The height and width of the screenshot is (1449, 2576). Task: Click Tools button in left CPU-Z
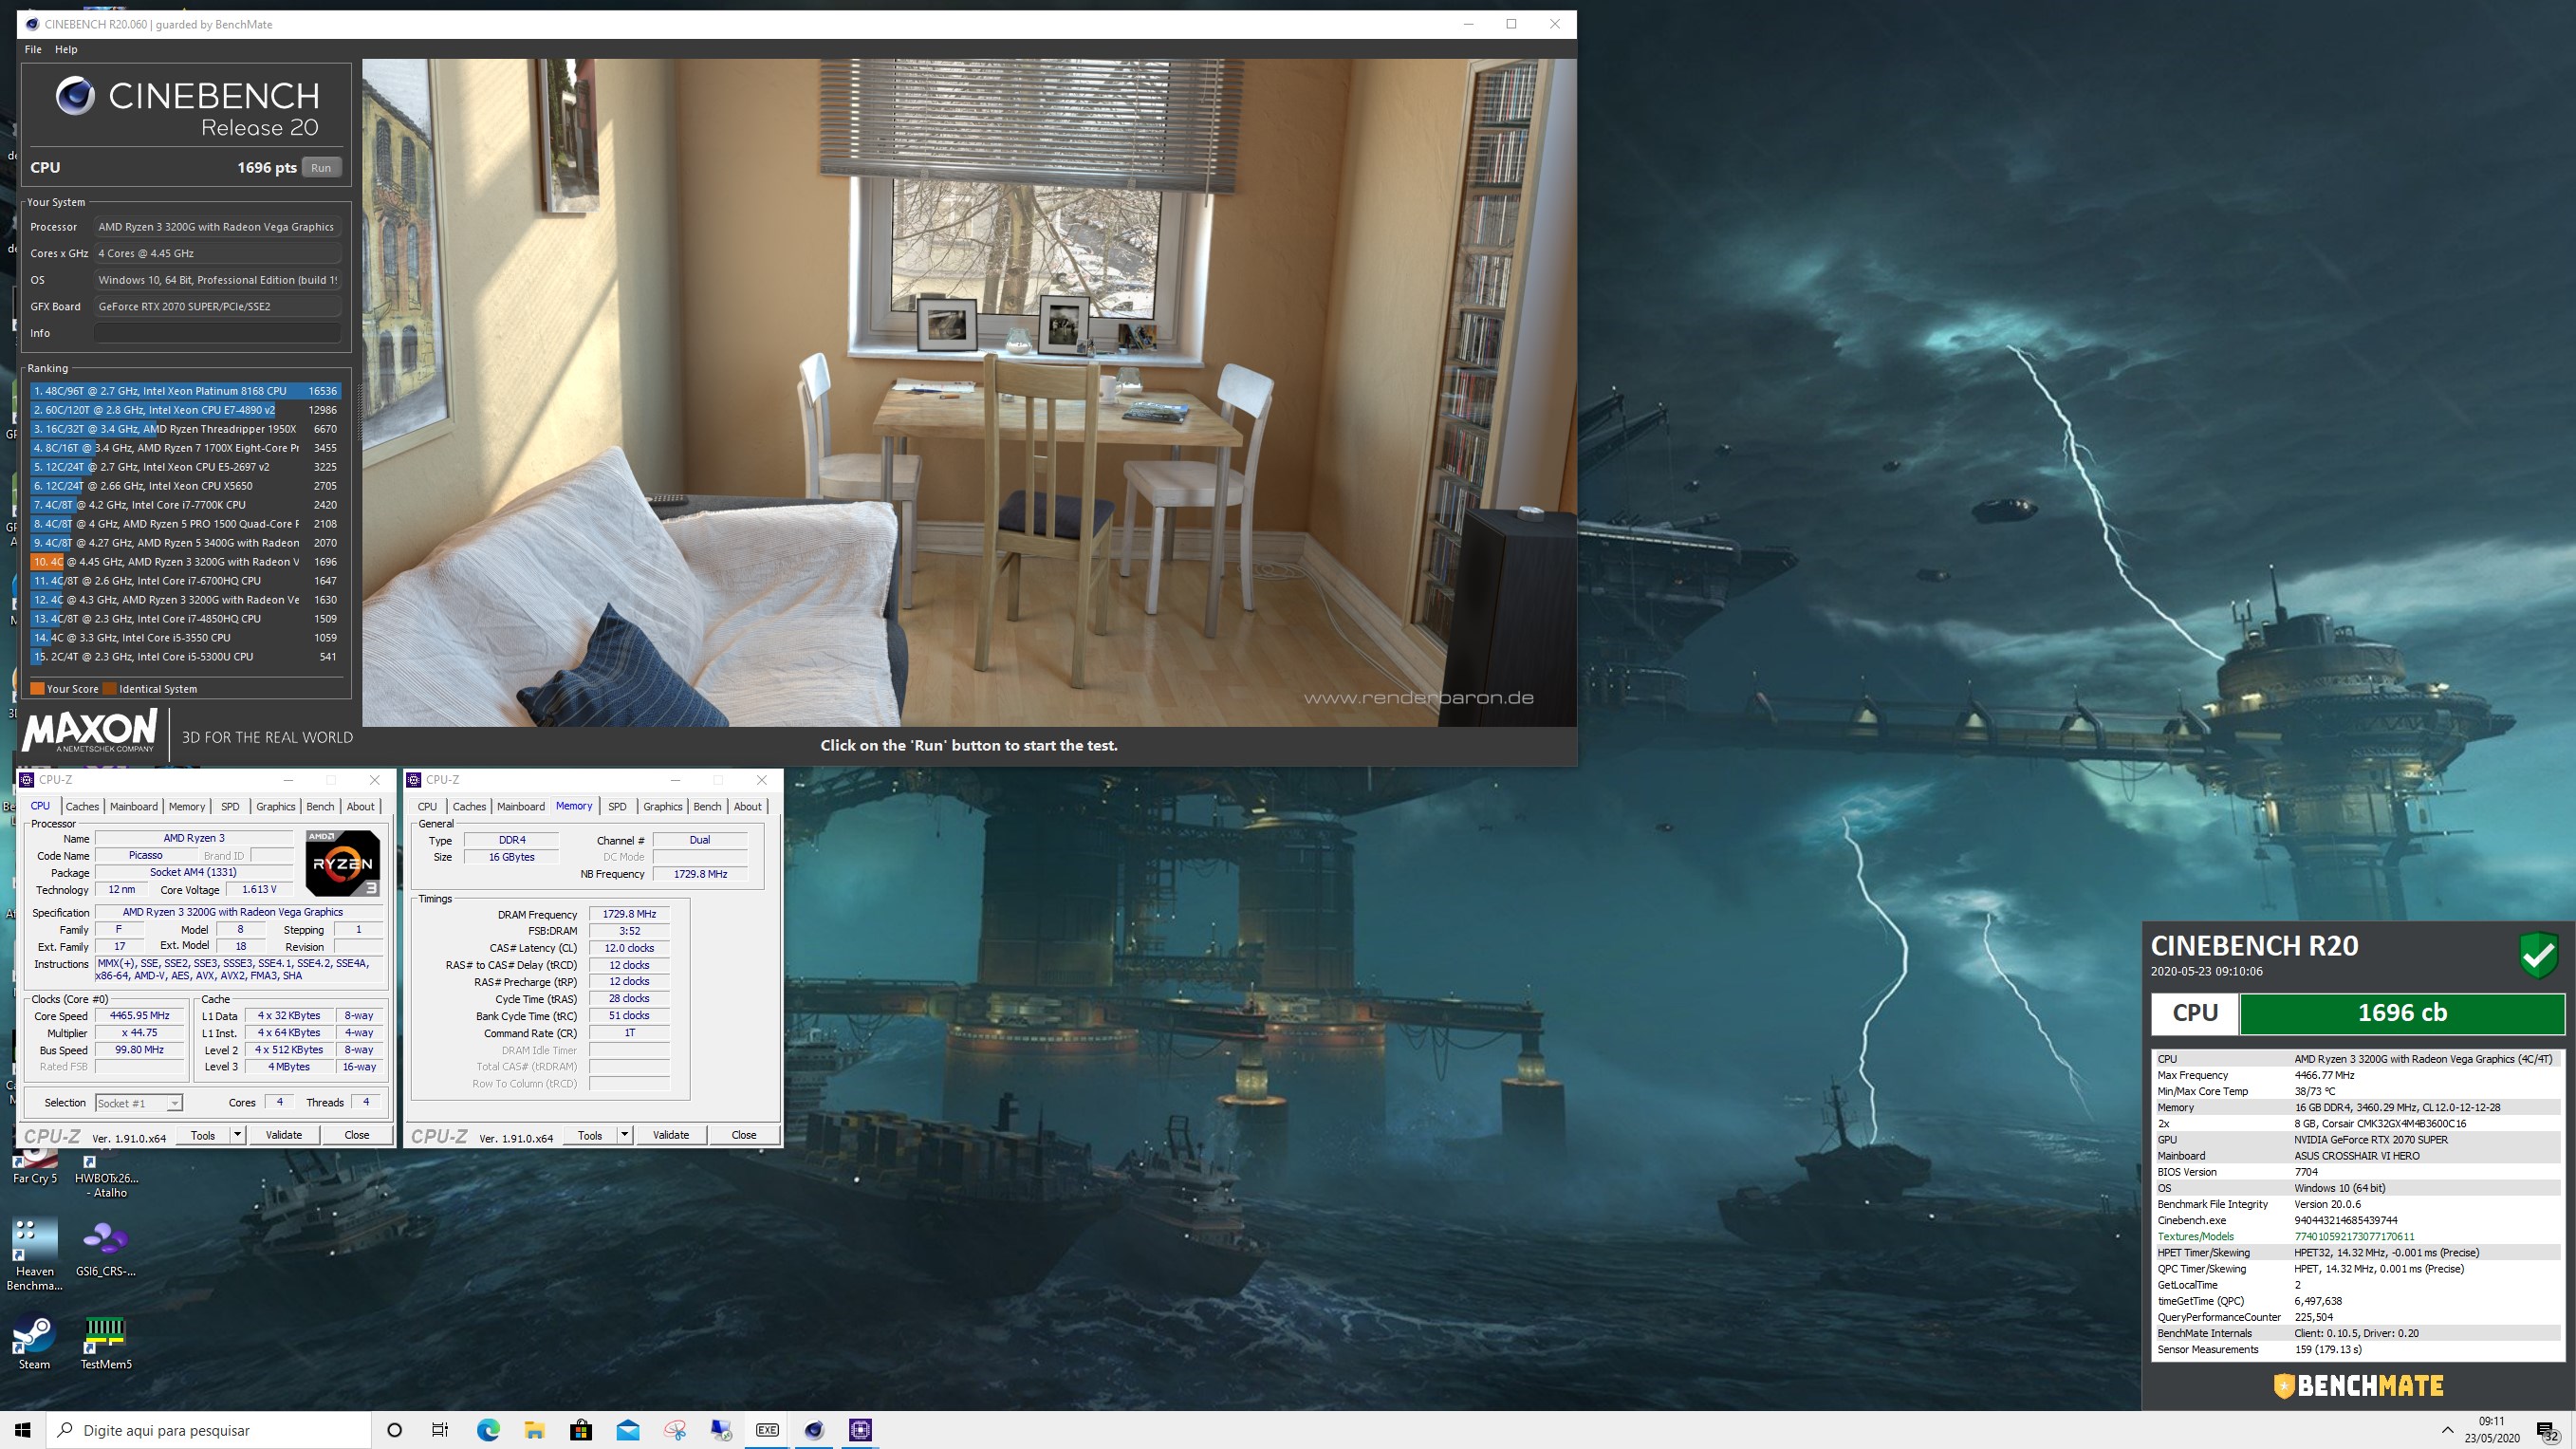click(203, 1135)
